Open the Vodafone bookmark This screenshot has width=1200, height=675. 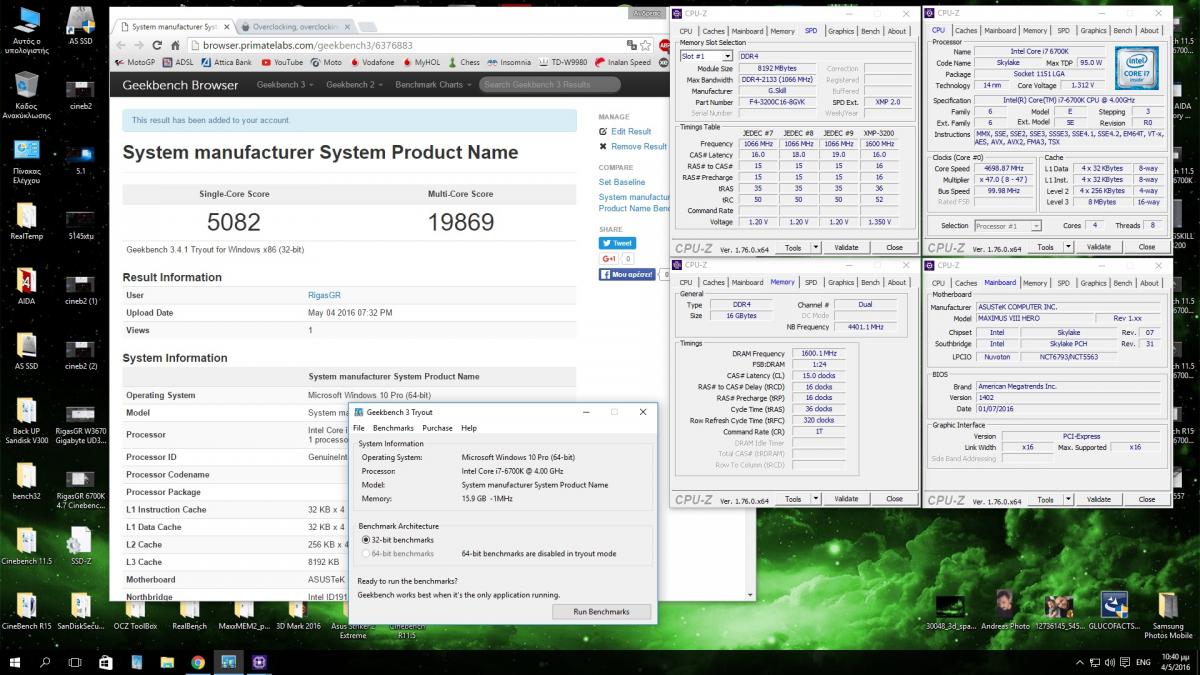click(371, 62)
